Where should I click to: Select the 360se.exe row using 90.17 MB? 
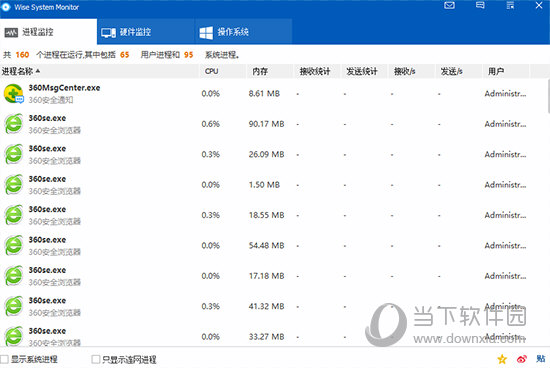[x=274, y=124]
